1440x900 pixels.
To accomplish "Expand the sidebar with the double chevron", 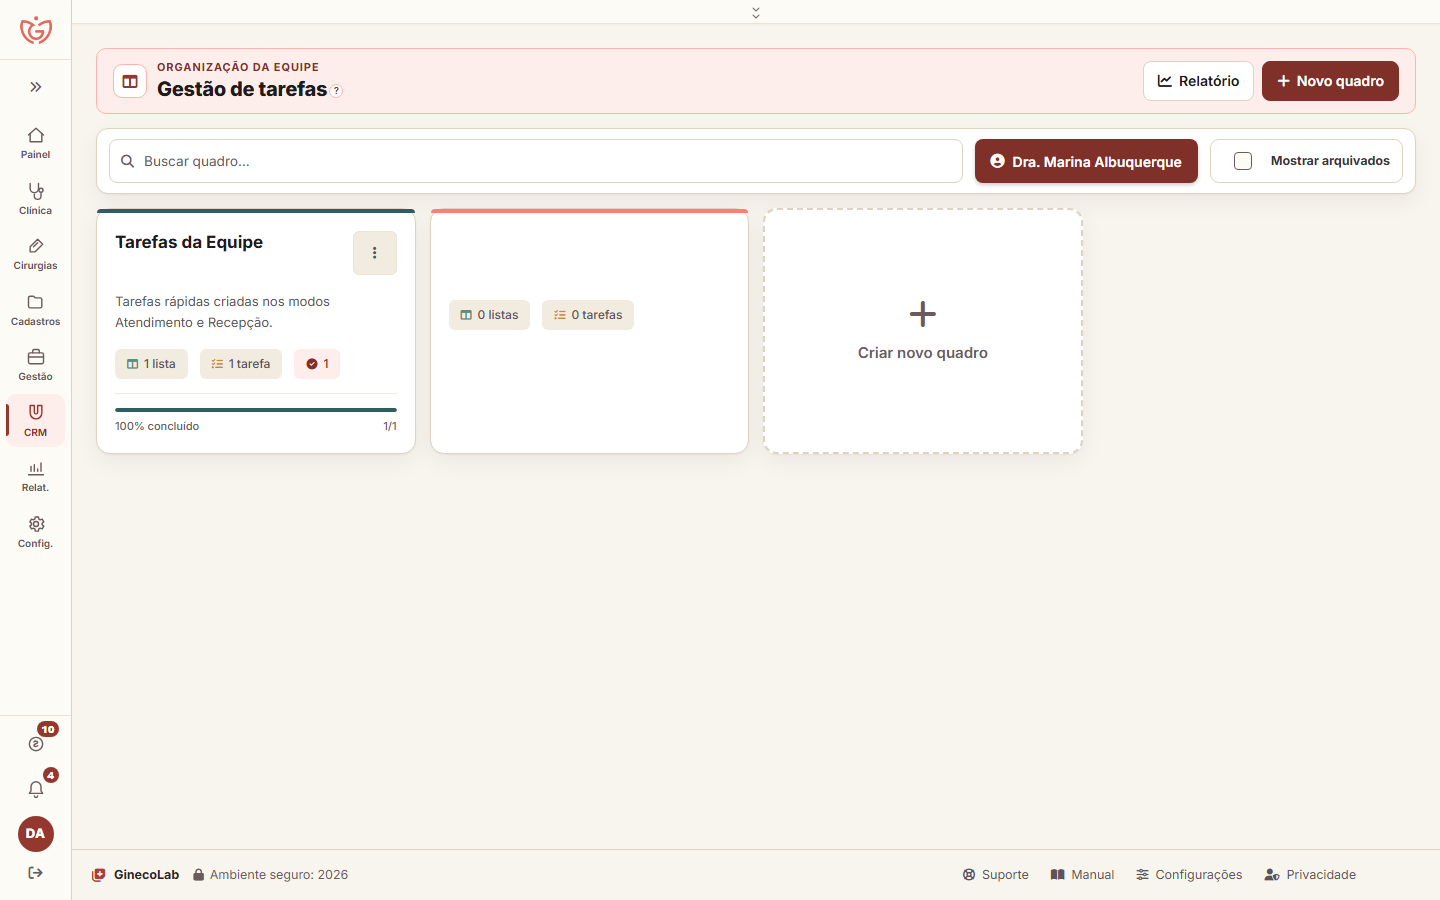I will (36, 87).
